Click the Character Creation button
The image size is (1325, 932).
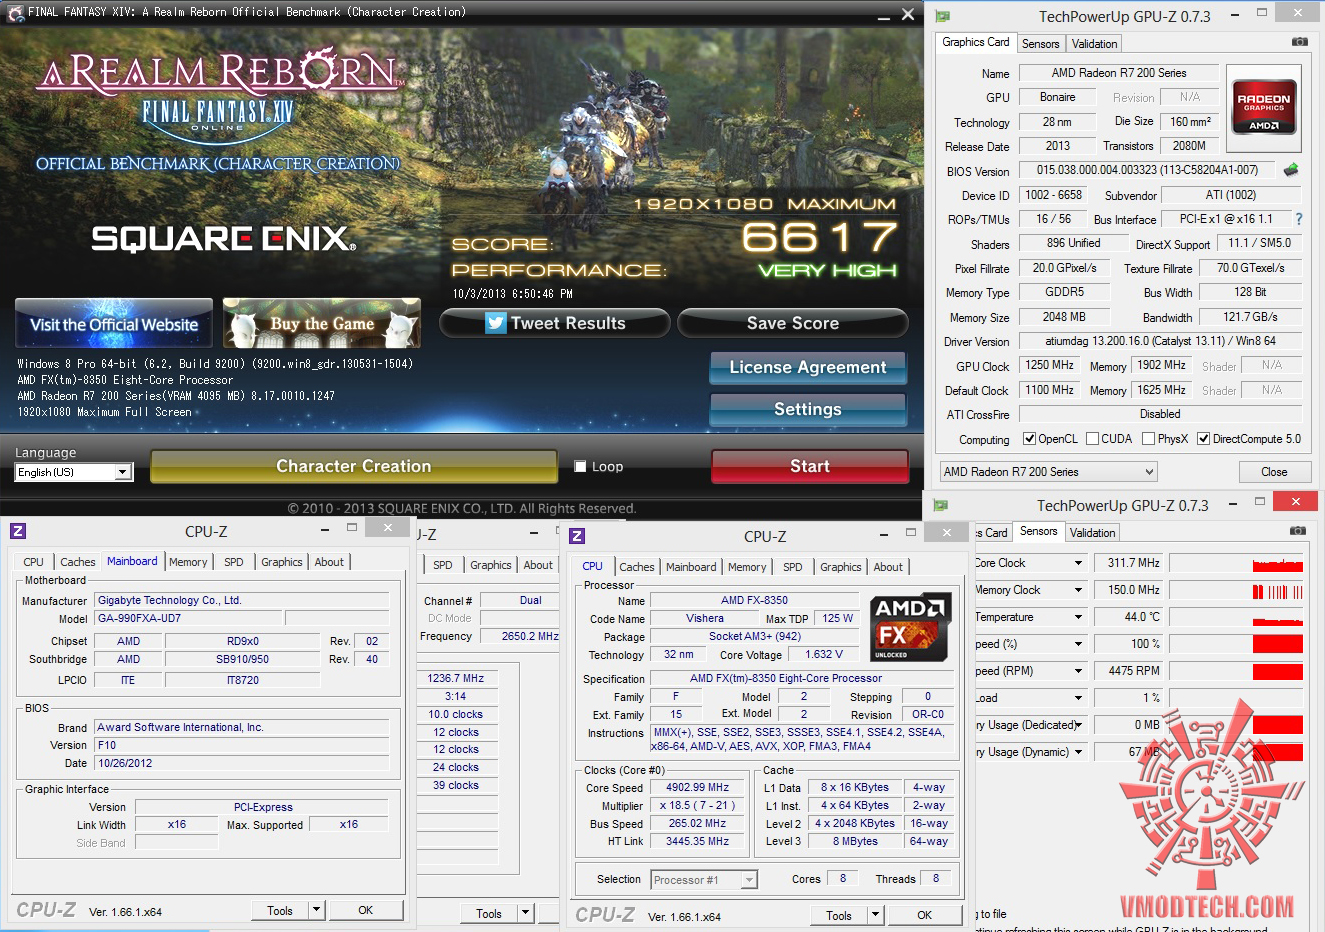354,466
